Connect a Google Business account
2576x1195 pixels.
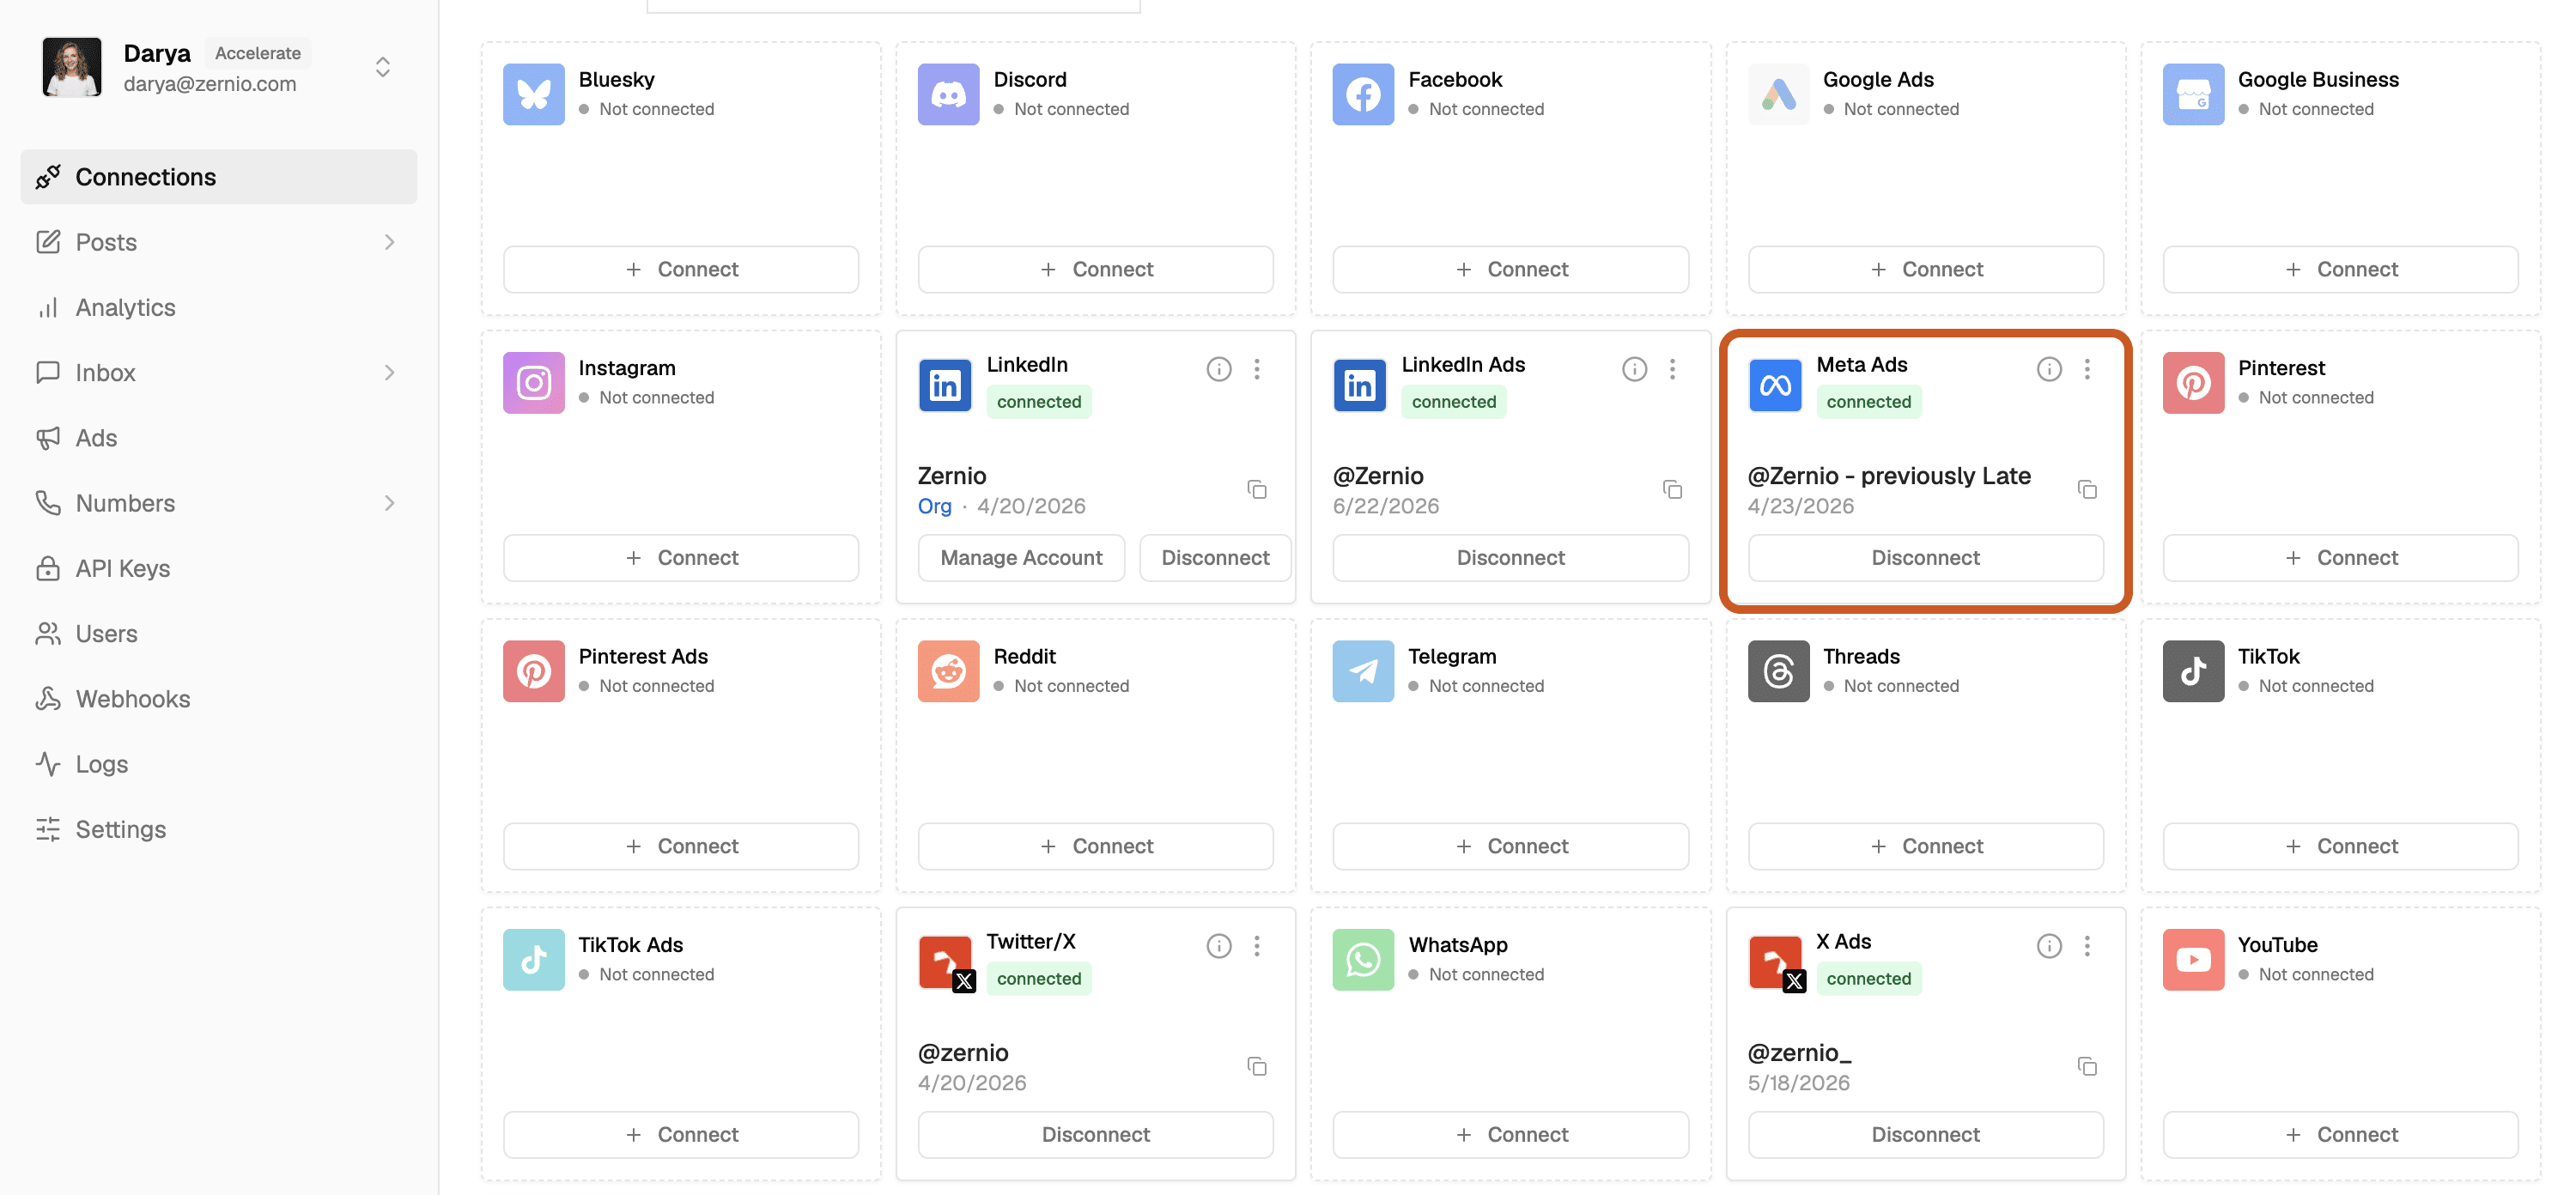pos(2340,269)
